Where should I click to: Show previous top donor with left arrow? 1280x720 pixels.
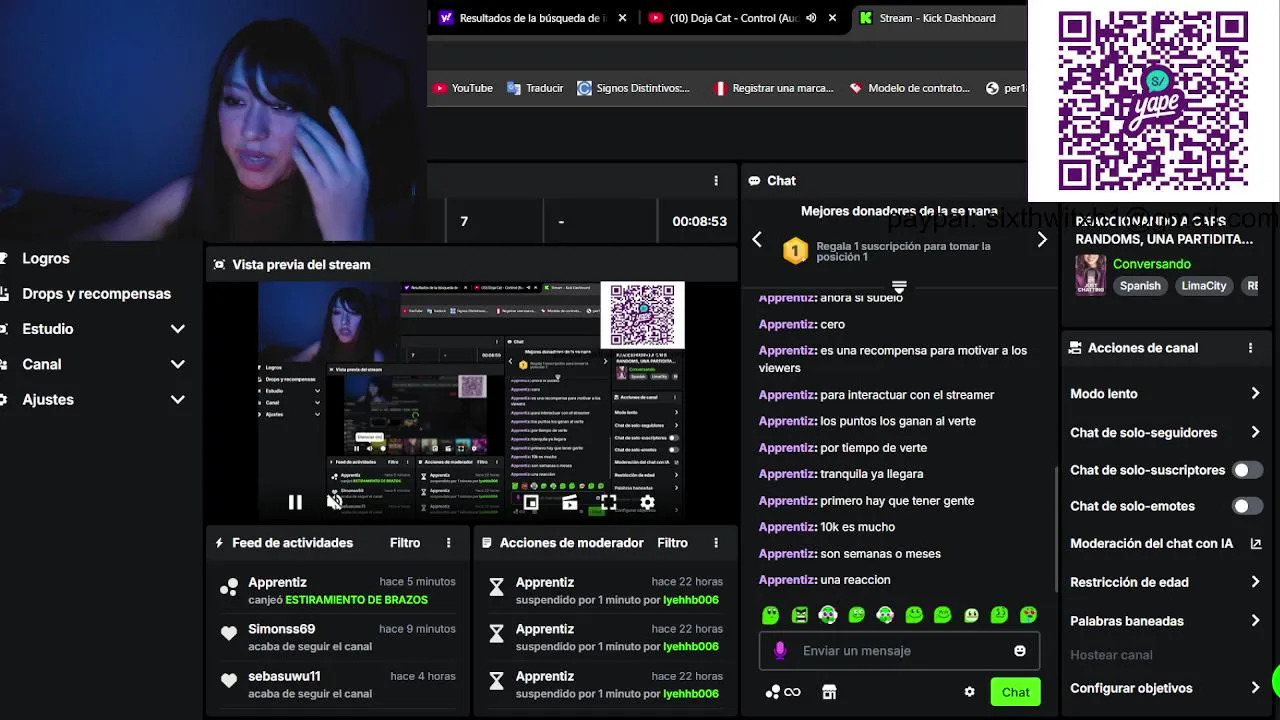757,240
